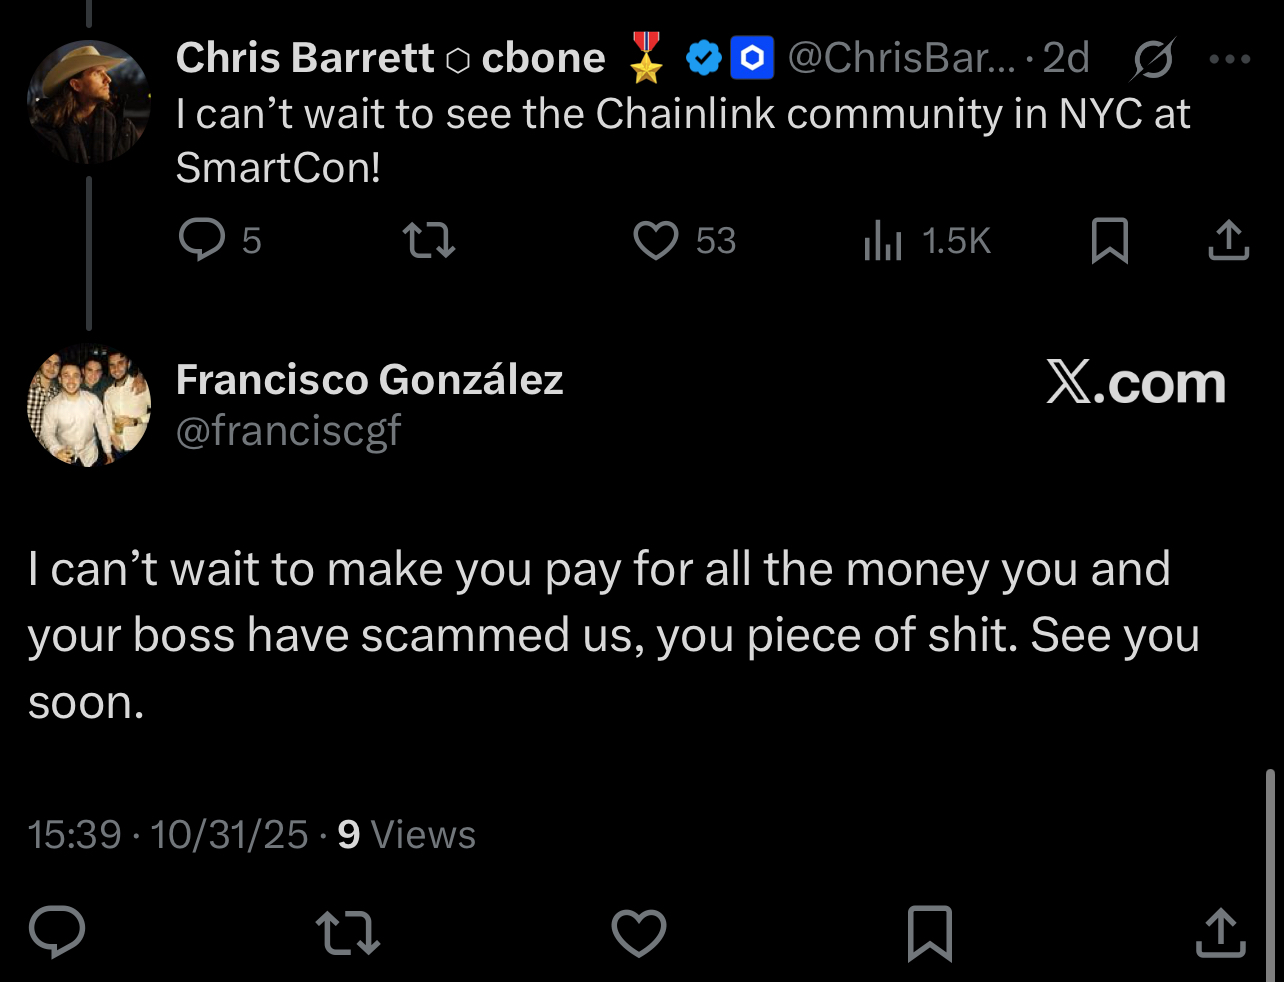Open Francisco González's profile picture
The width and height of the screenshot is (1284, 982).
click(x=89, y=406)
